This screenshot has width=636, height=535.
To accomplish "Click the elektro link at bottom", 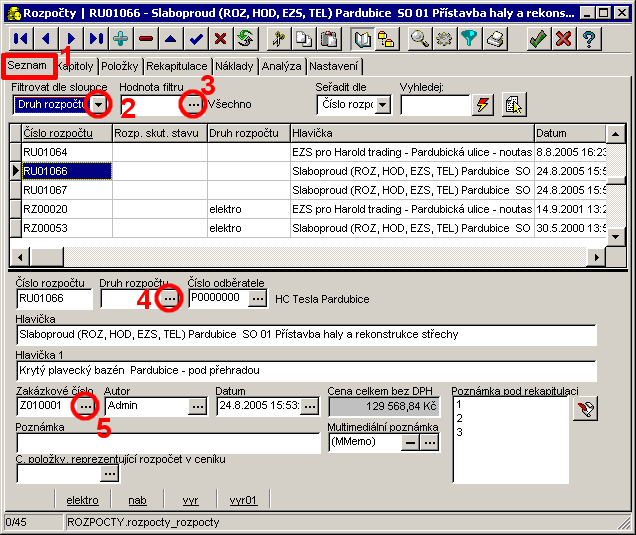I will click(82, 500).
